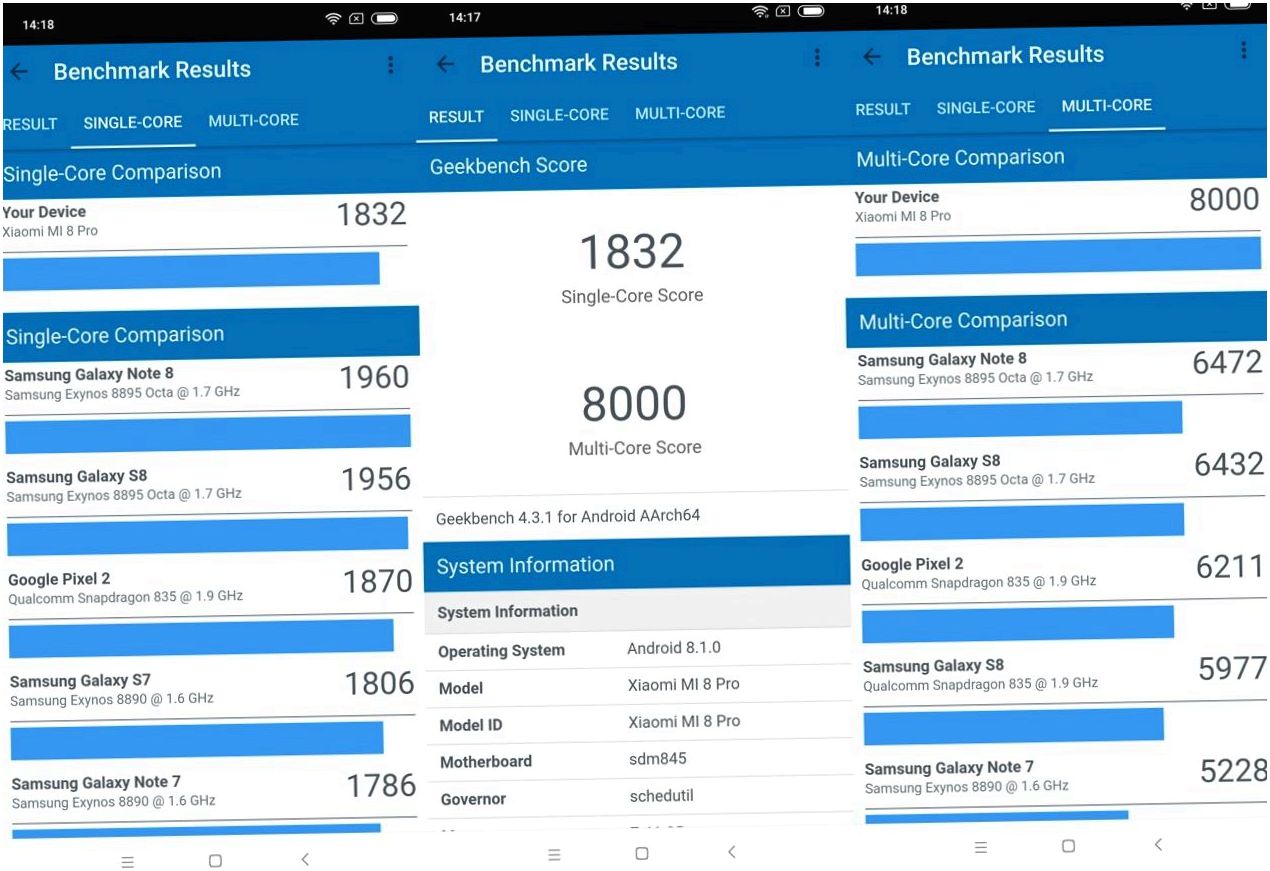The height and width of the screenshot is (871, 1270).
Task: Tap Galaxy Note 8 single-core score bar
Action: click(208, 433)
